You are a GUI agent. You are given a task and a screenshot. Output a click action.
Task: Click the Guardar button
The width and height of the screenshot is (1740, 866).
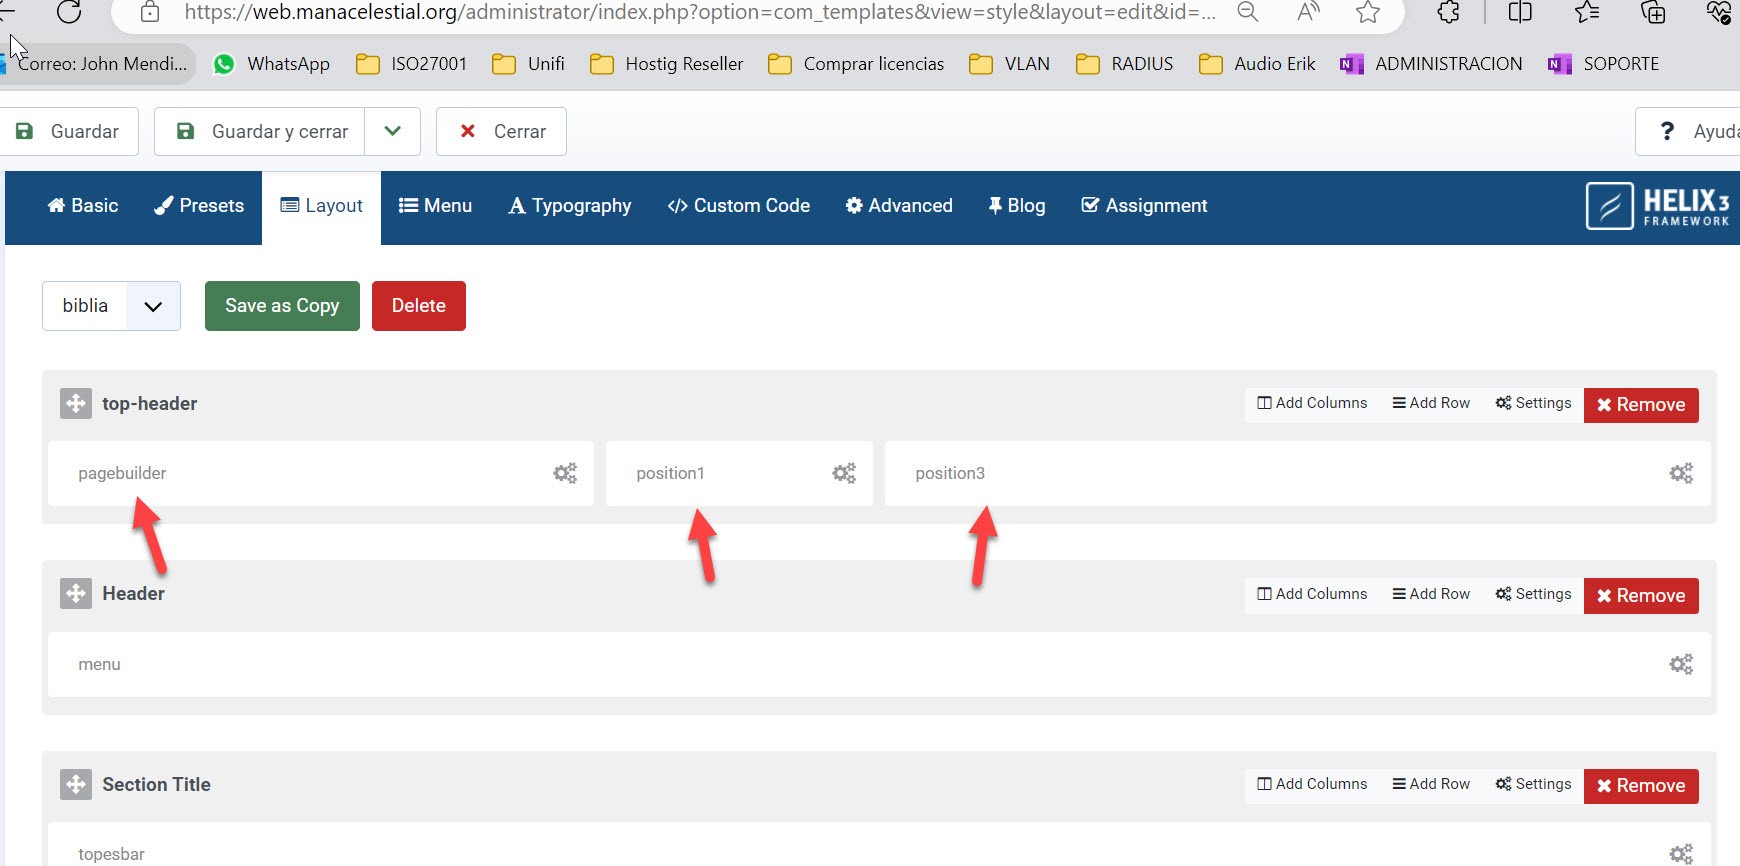[68, 132]
